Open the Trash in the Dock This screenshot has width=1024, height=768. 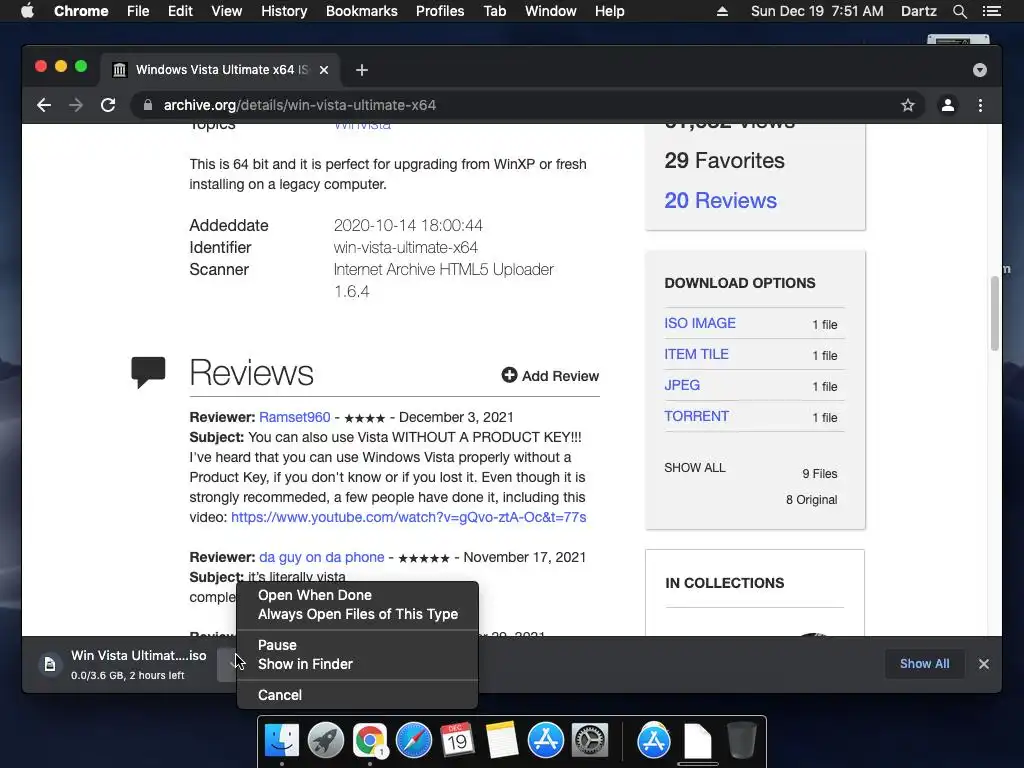[742, 741]
